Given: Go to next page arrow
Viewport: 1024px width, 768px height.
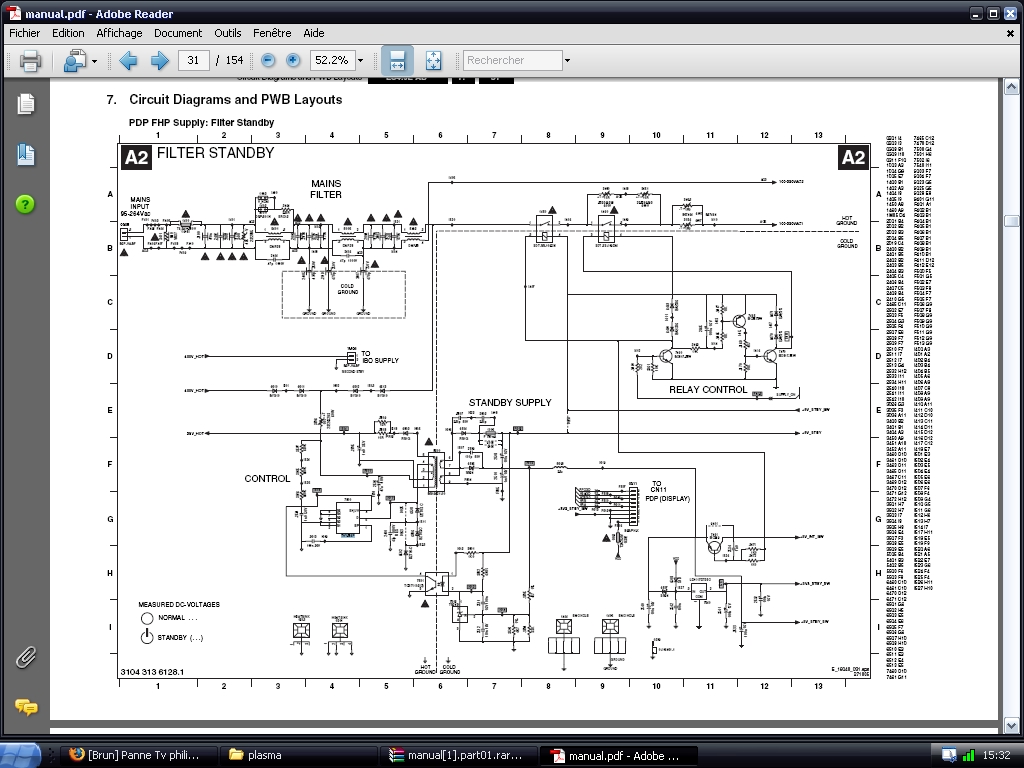Looking at the screenshot, I should (x=159, y=61).
